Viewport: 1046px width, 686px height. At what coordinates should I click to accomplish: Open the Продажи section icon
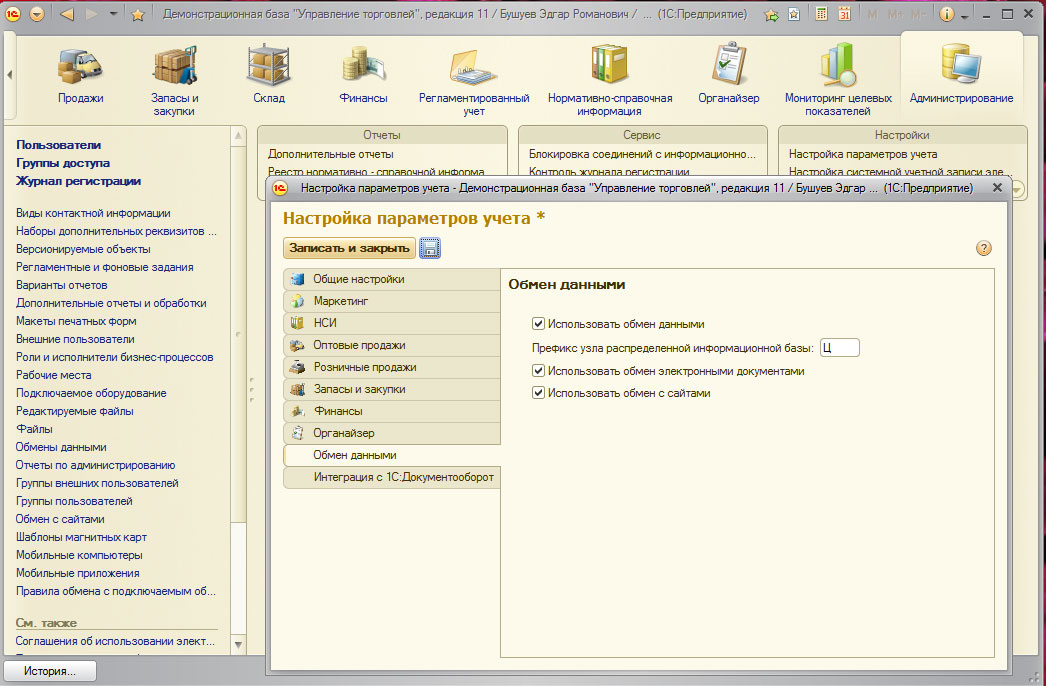tap(80, 72)
